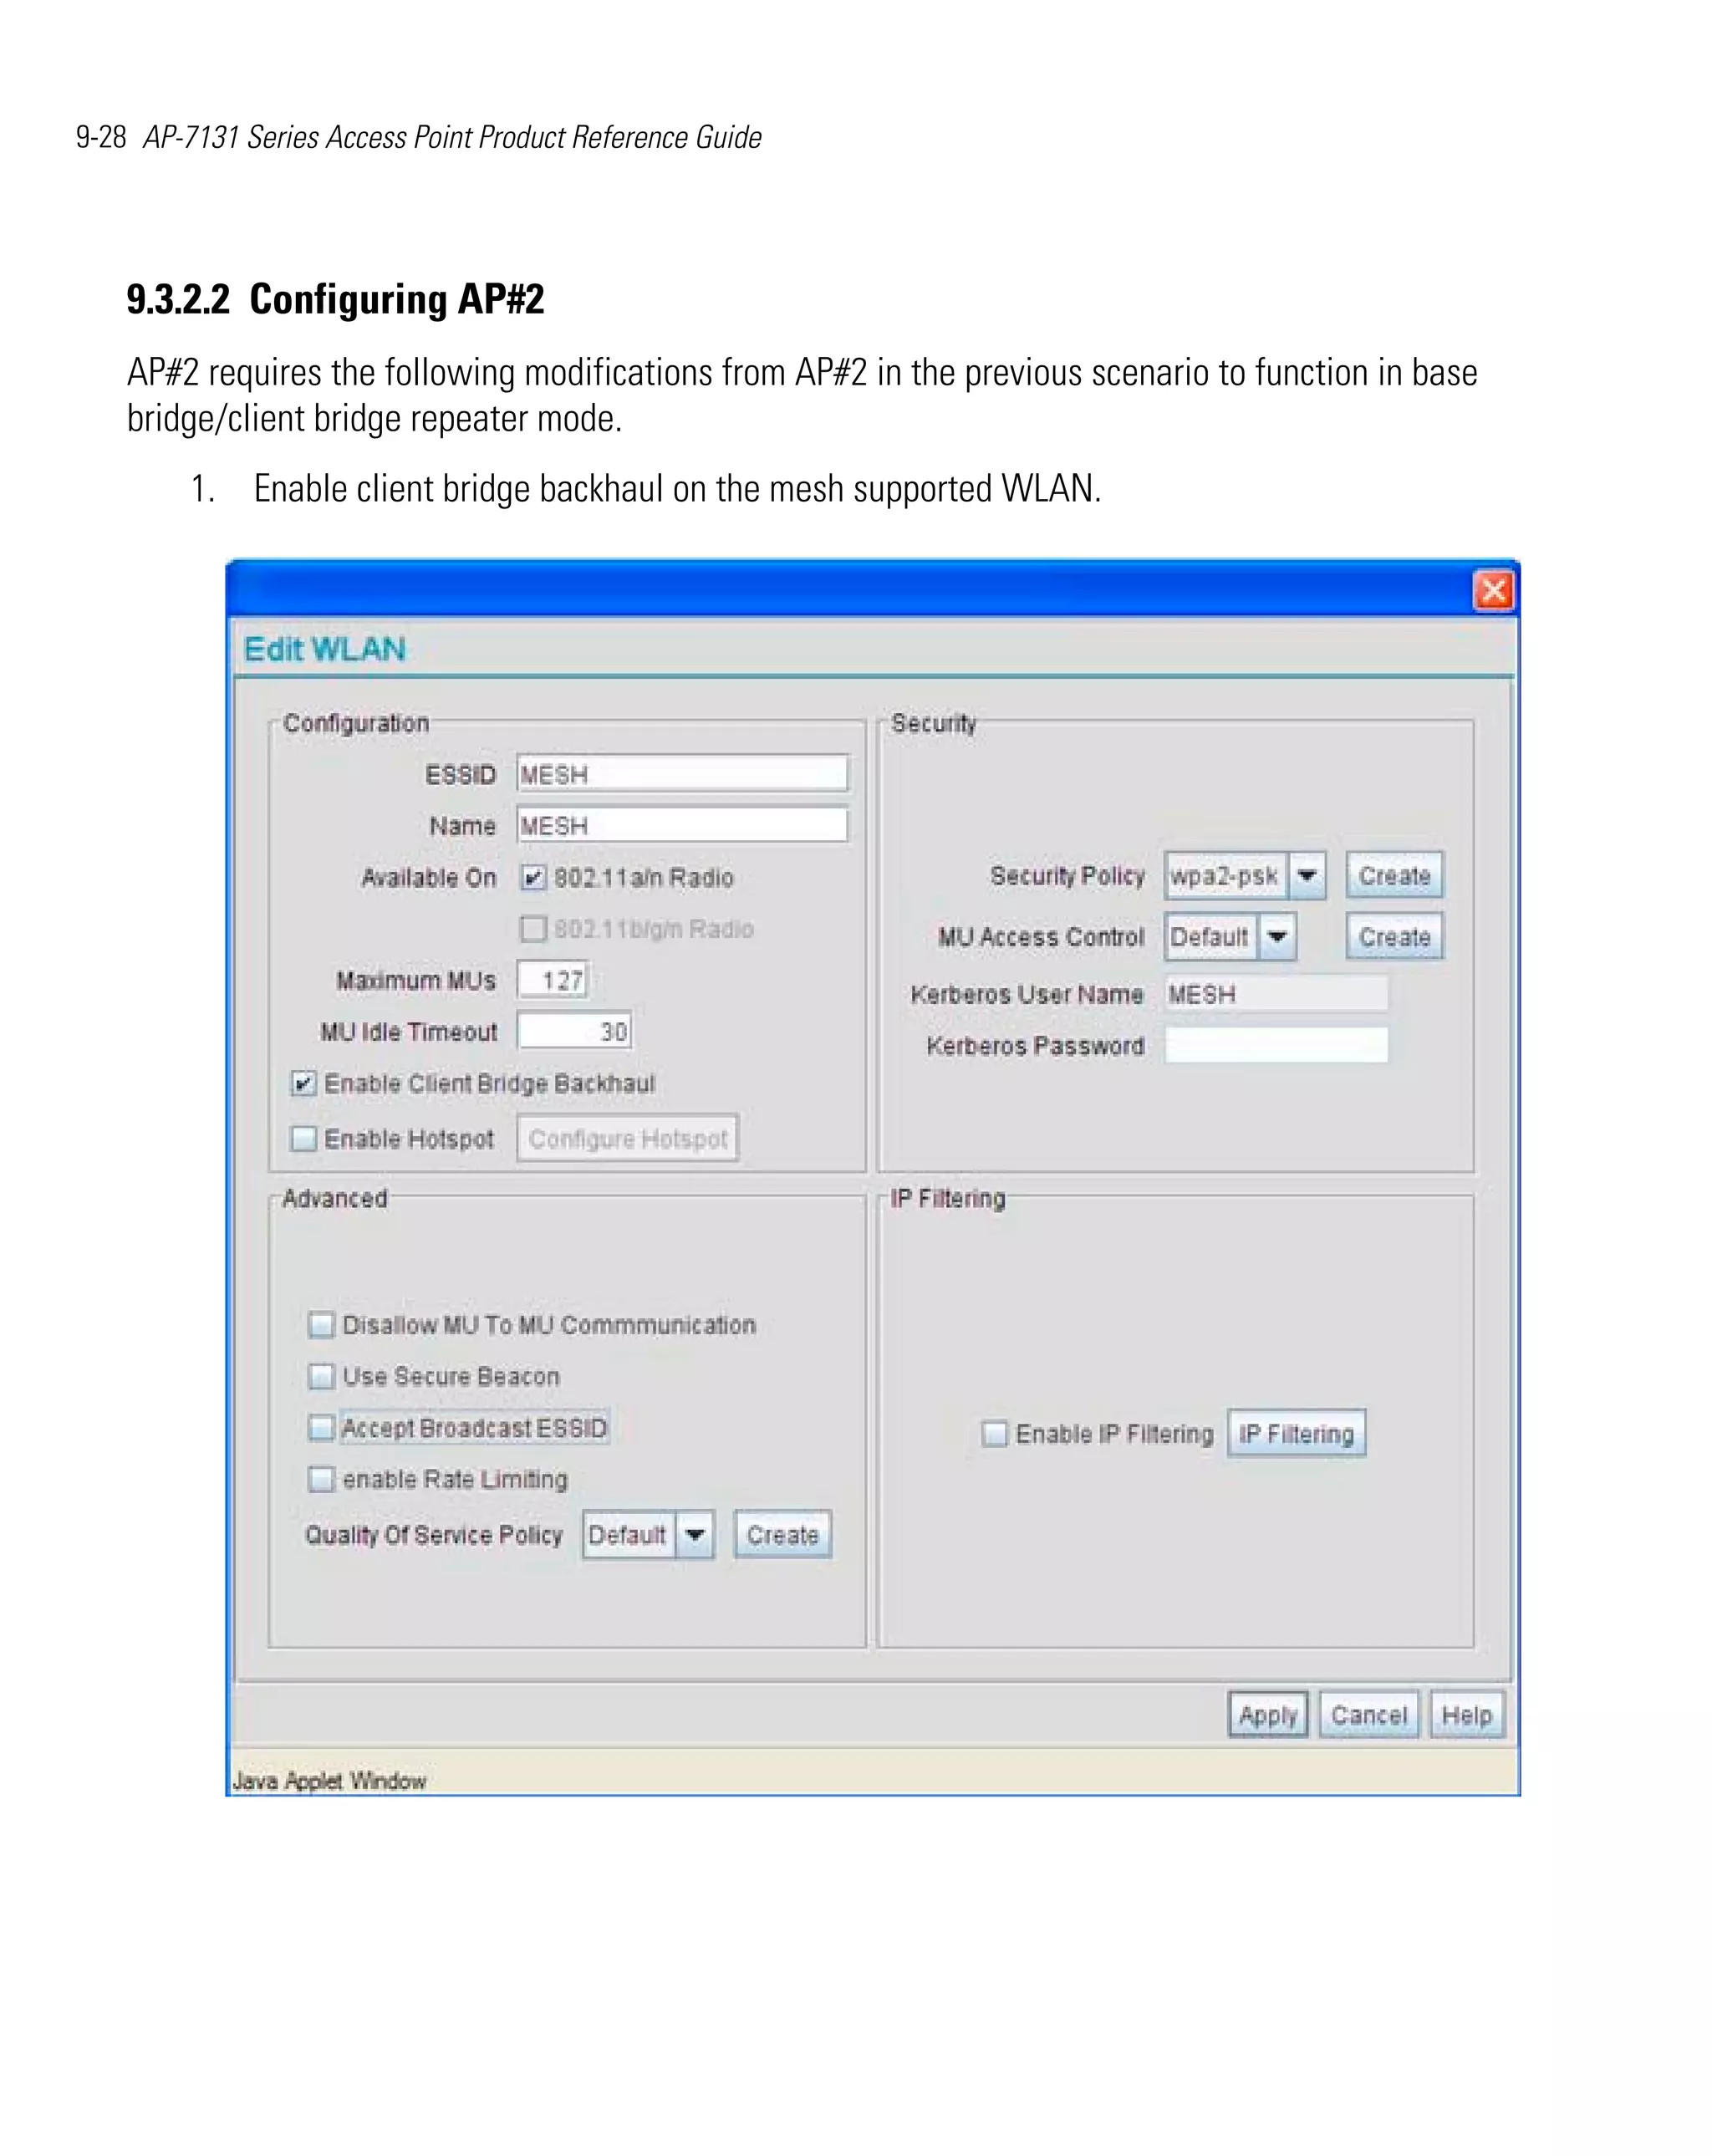This screenshot has width=1712, height=2156.
Task: Check the Enable Hotspot box
Action: (x=303, y=1138)
